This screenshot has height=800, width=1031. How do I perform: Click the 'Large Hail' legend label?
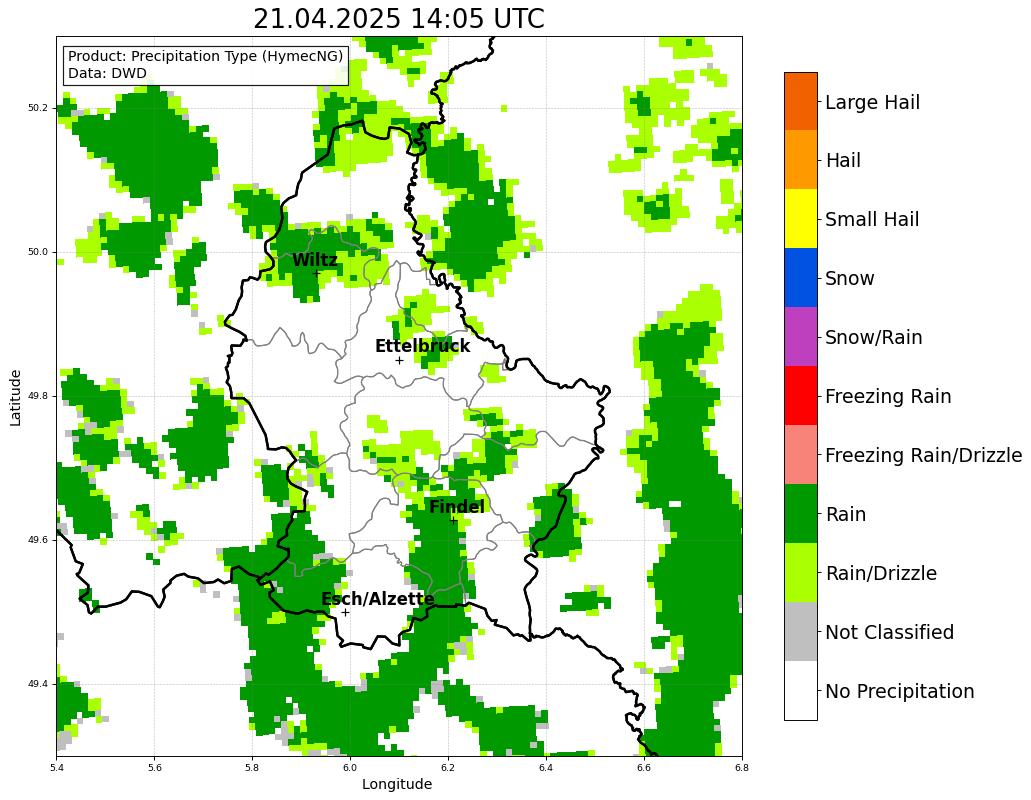[x=872, y=103]
